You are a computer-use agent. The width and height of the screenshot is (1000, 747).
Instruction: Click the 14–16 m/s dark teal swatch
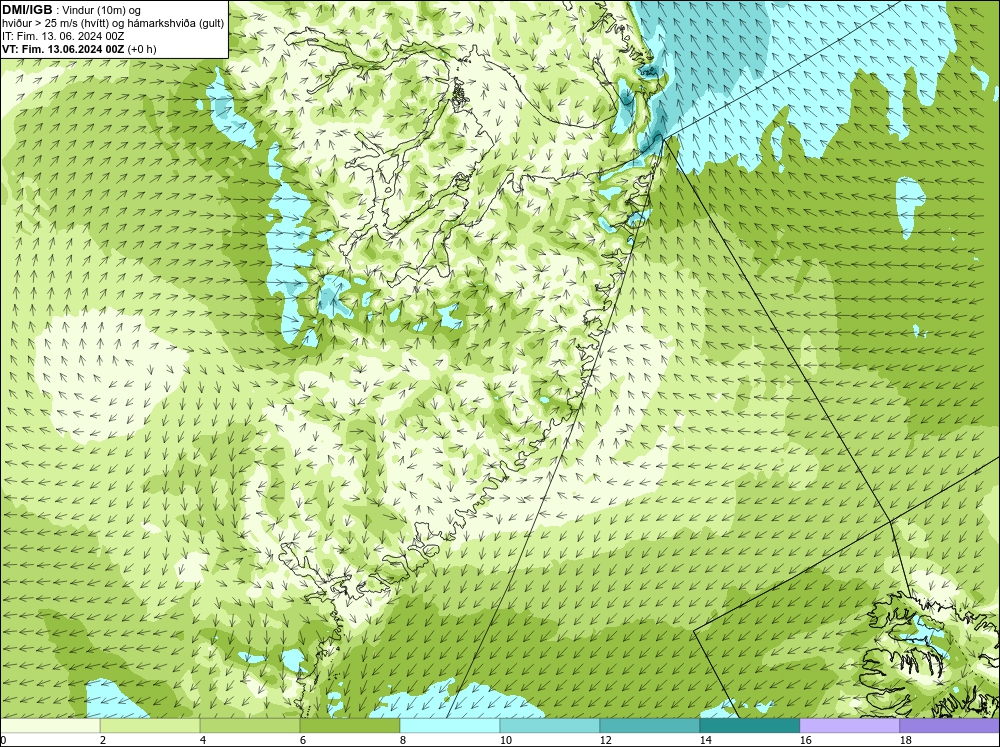[x=749, y=726]
